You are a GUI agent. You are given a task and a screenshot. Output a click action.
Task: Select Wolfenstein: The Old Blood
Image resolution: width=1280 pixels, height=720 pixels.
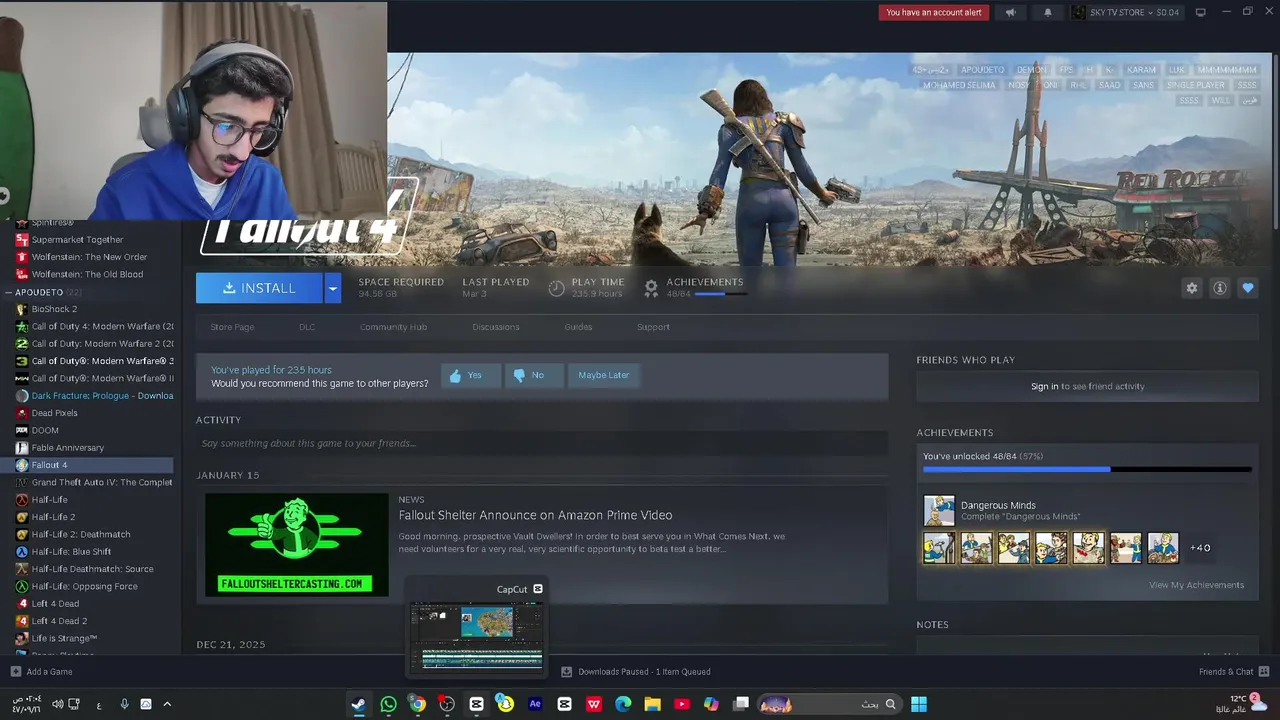pyautogui.click(x=87, y=274)
